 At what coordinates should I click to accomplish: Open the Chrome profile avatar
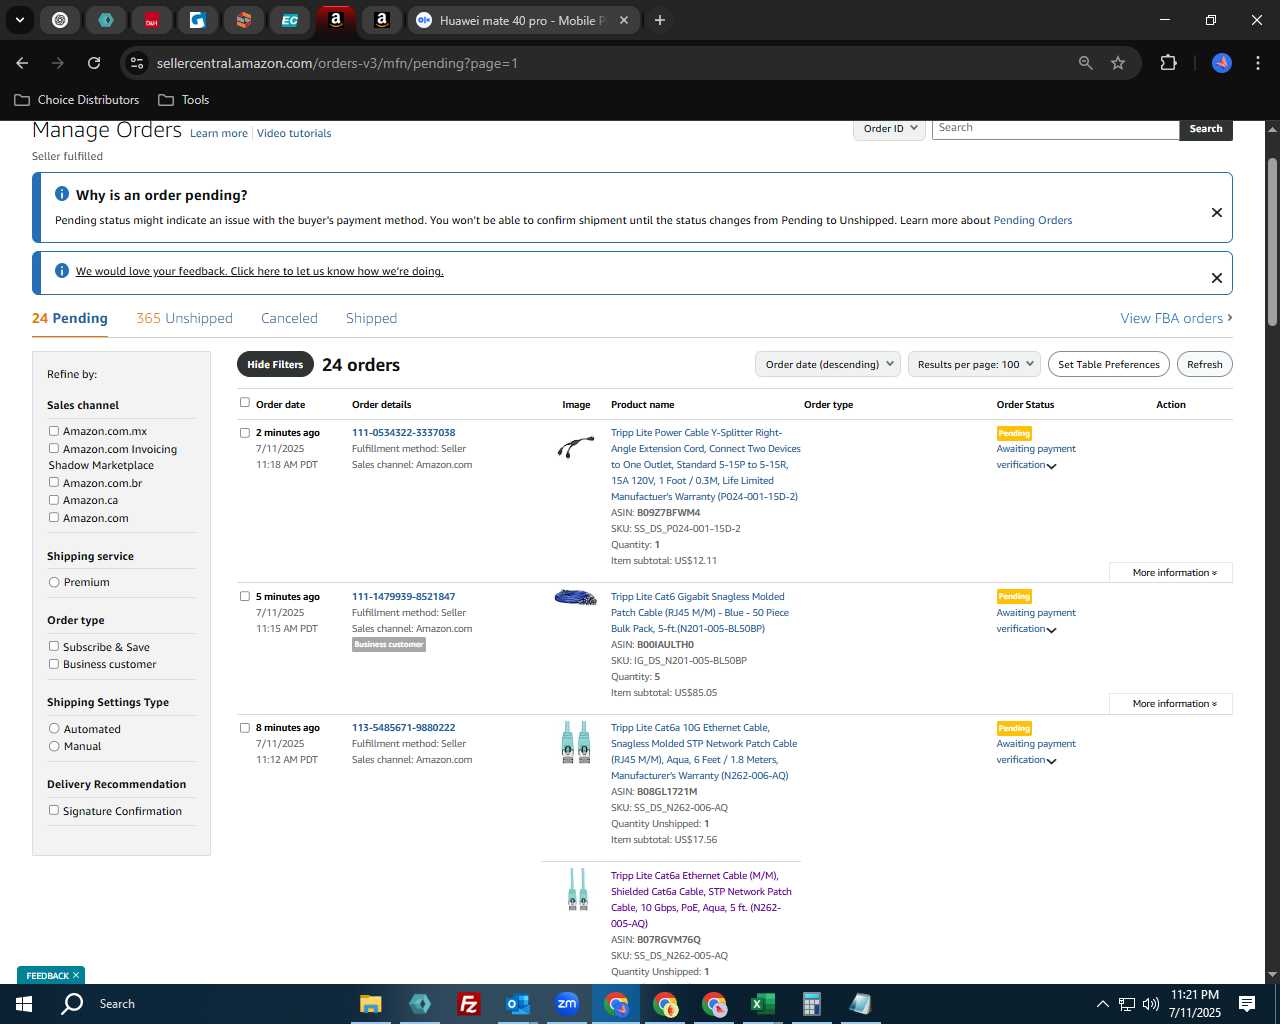click(1222, 63)
